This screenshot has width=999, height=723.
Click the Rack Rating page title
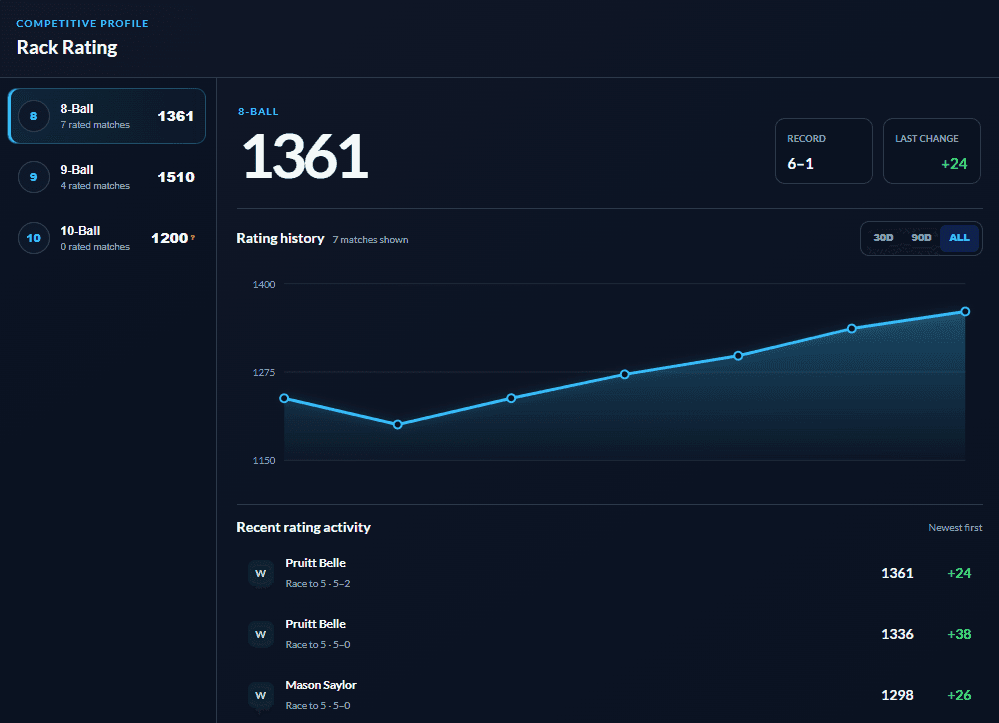point(67,48)
